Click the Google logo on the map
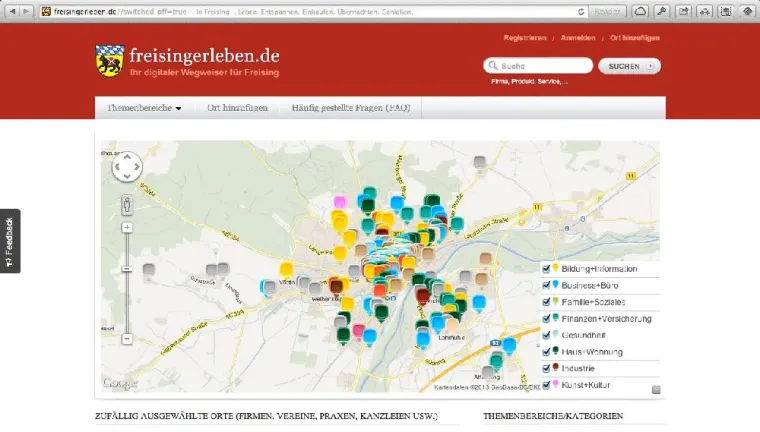Viewport: 760px width, 432px height. pos(120,383)
